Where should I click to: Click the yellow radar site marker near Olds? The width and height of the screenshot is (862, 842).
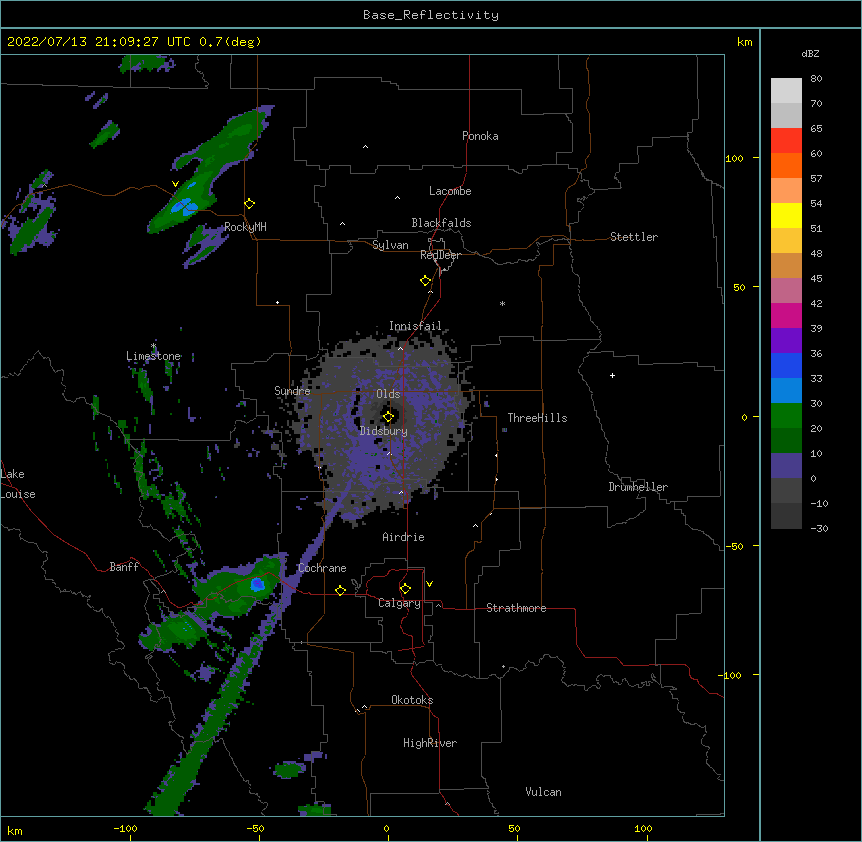pyautogui.click(x=388, y=417)
